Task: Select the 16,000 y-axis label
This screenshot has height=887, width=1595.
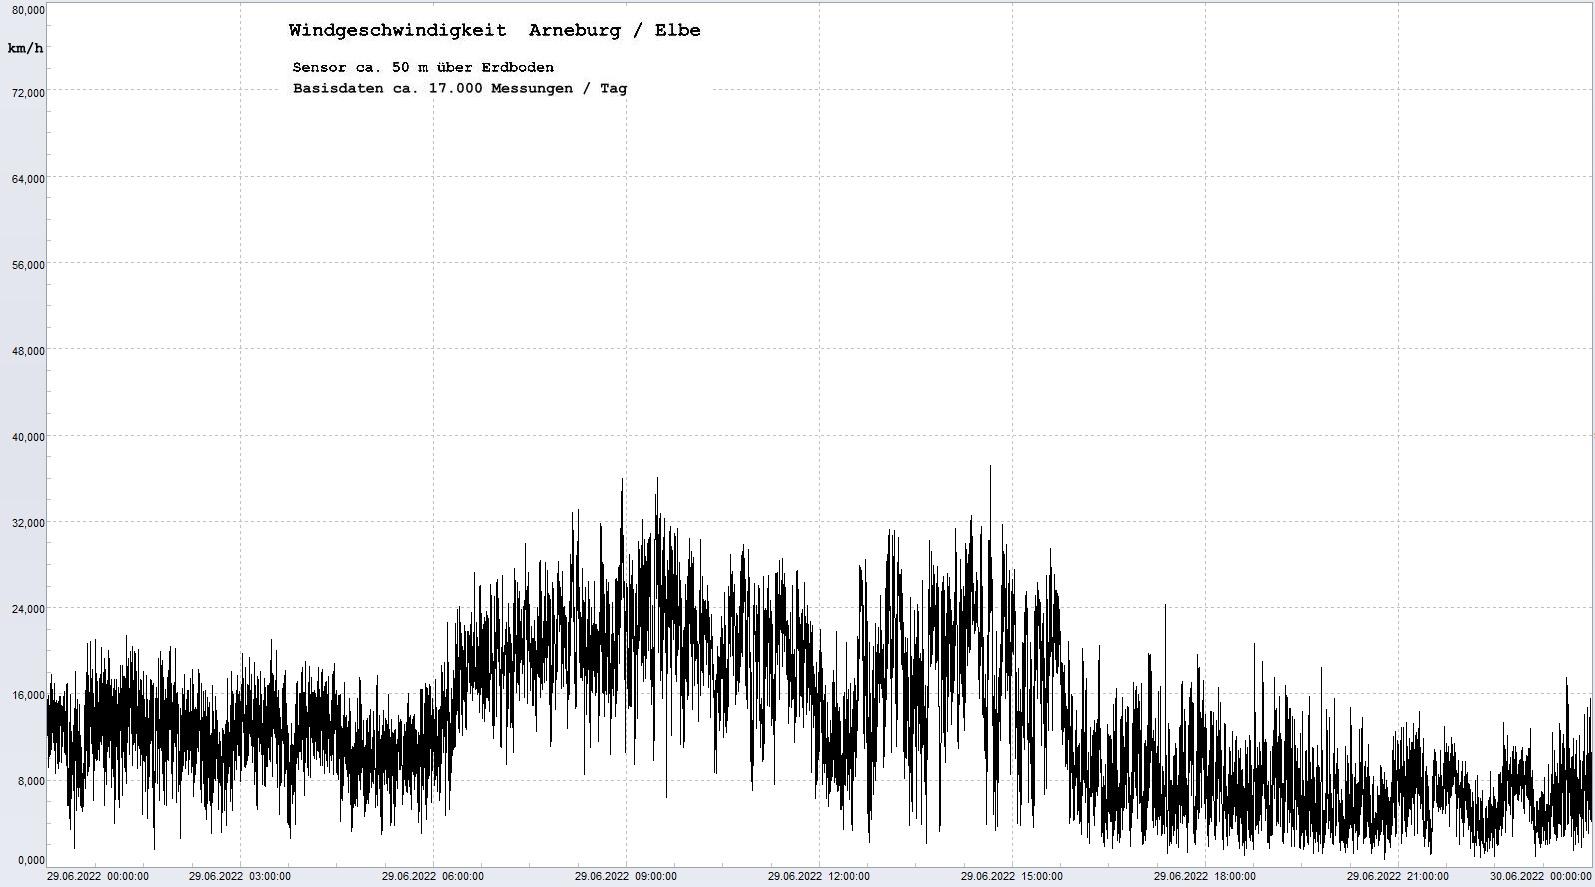Action: click(27, 695)
